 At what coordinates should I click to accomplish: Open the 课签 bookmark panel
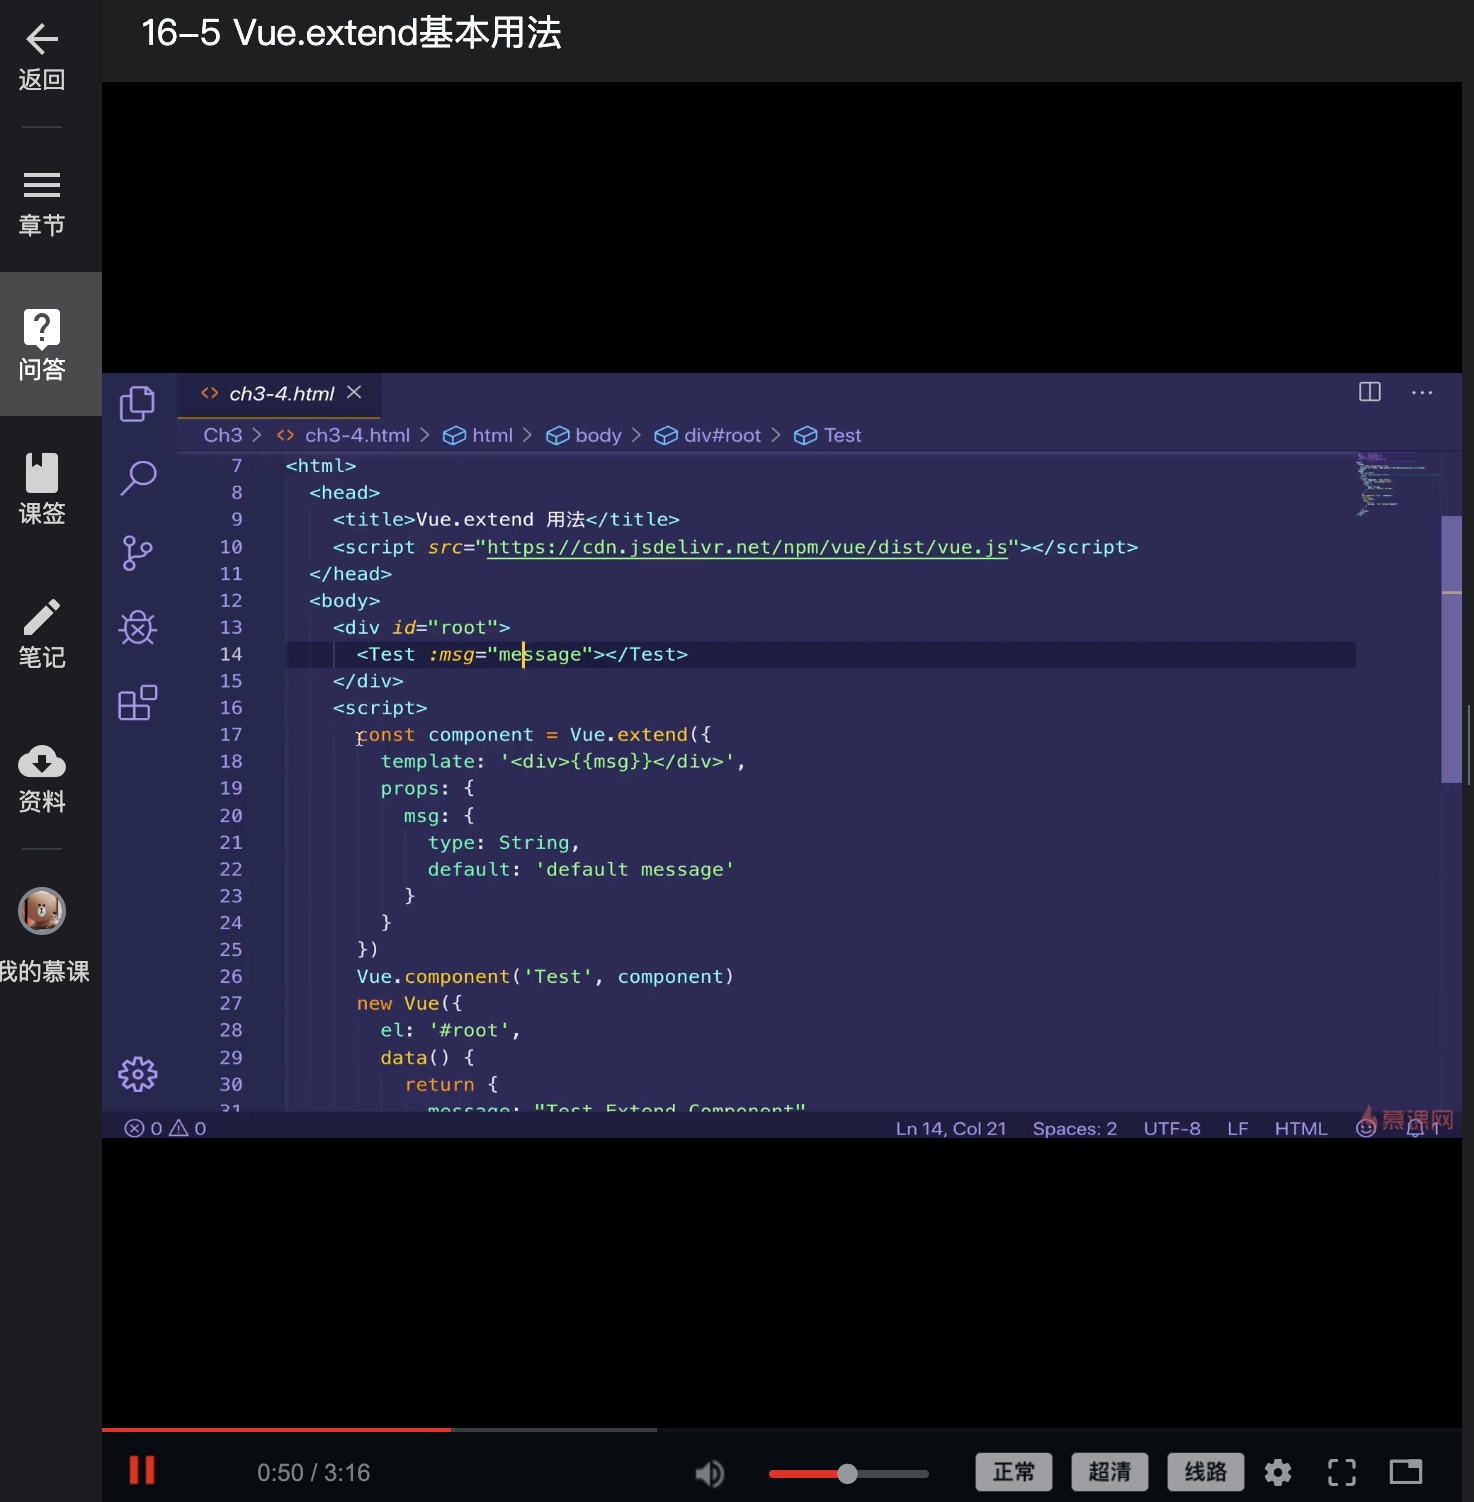coord(42,489)
